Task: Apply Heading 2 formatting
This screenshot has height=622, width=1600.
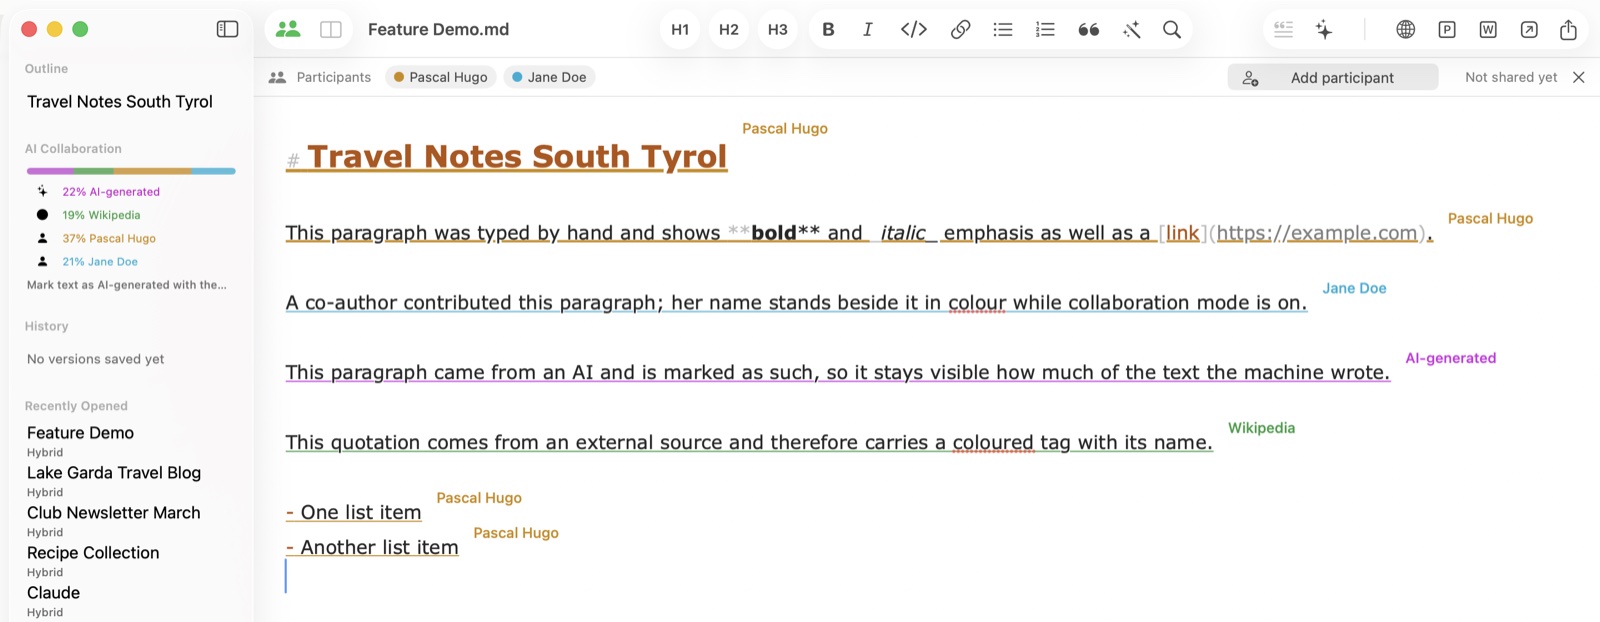Action: [x=729, y=30]
